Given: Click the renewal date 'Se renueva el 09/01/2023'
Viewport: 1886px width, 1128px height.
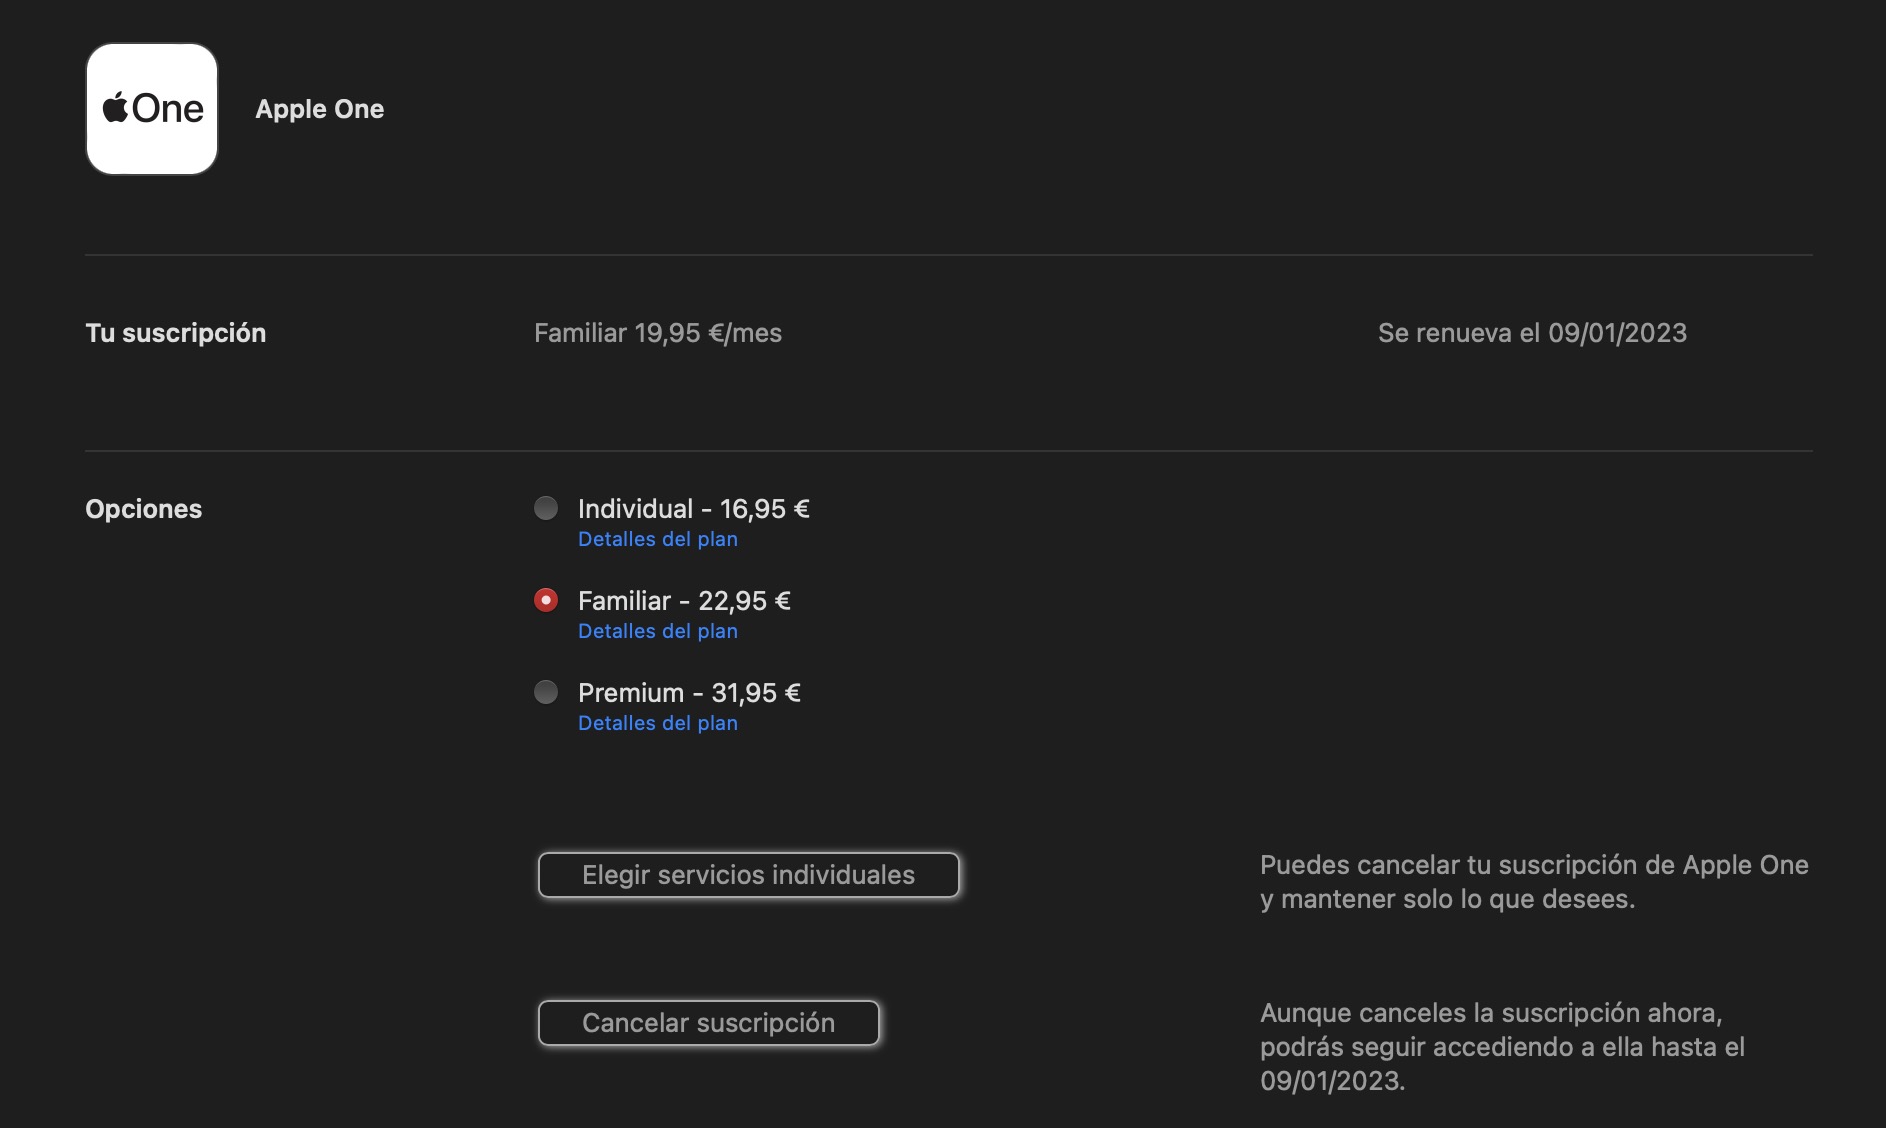Looking at the screenshot, I should 1532,333.
